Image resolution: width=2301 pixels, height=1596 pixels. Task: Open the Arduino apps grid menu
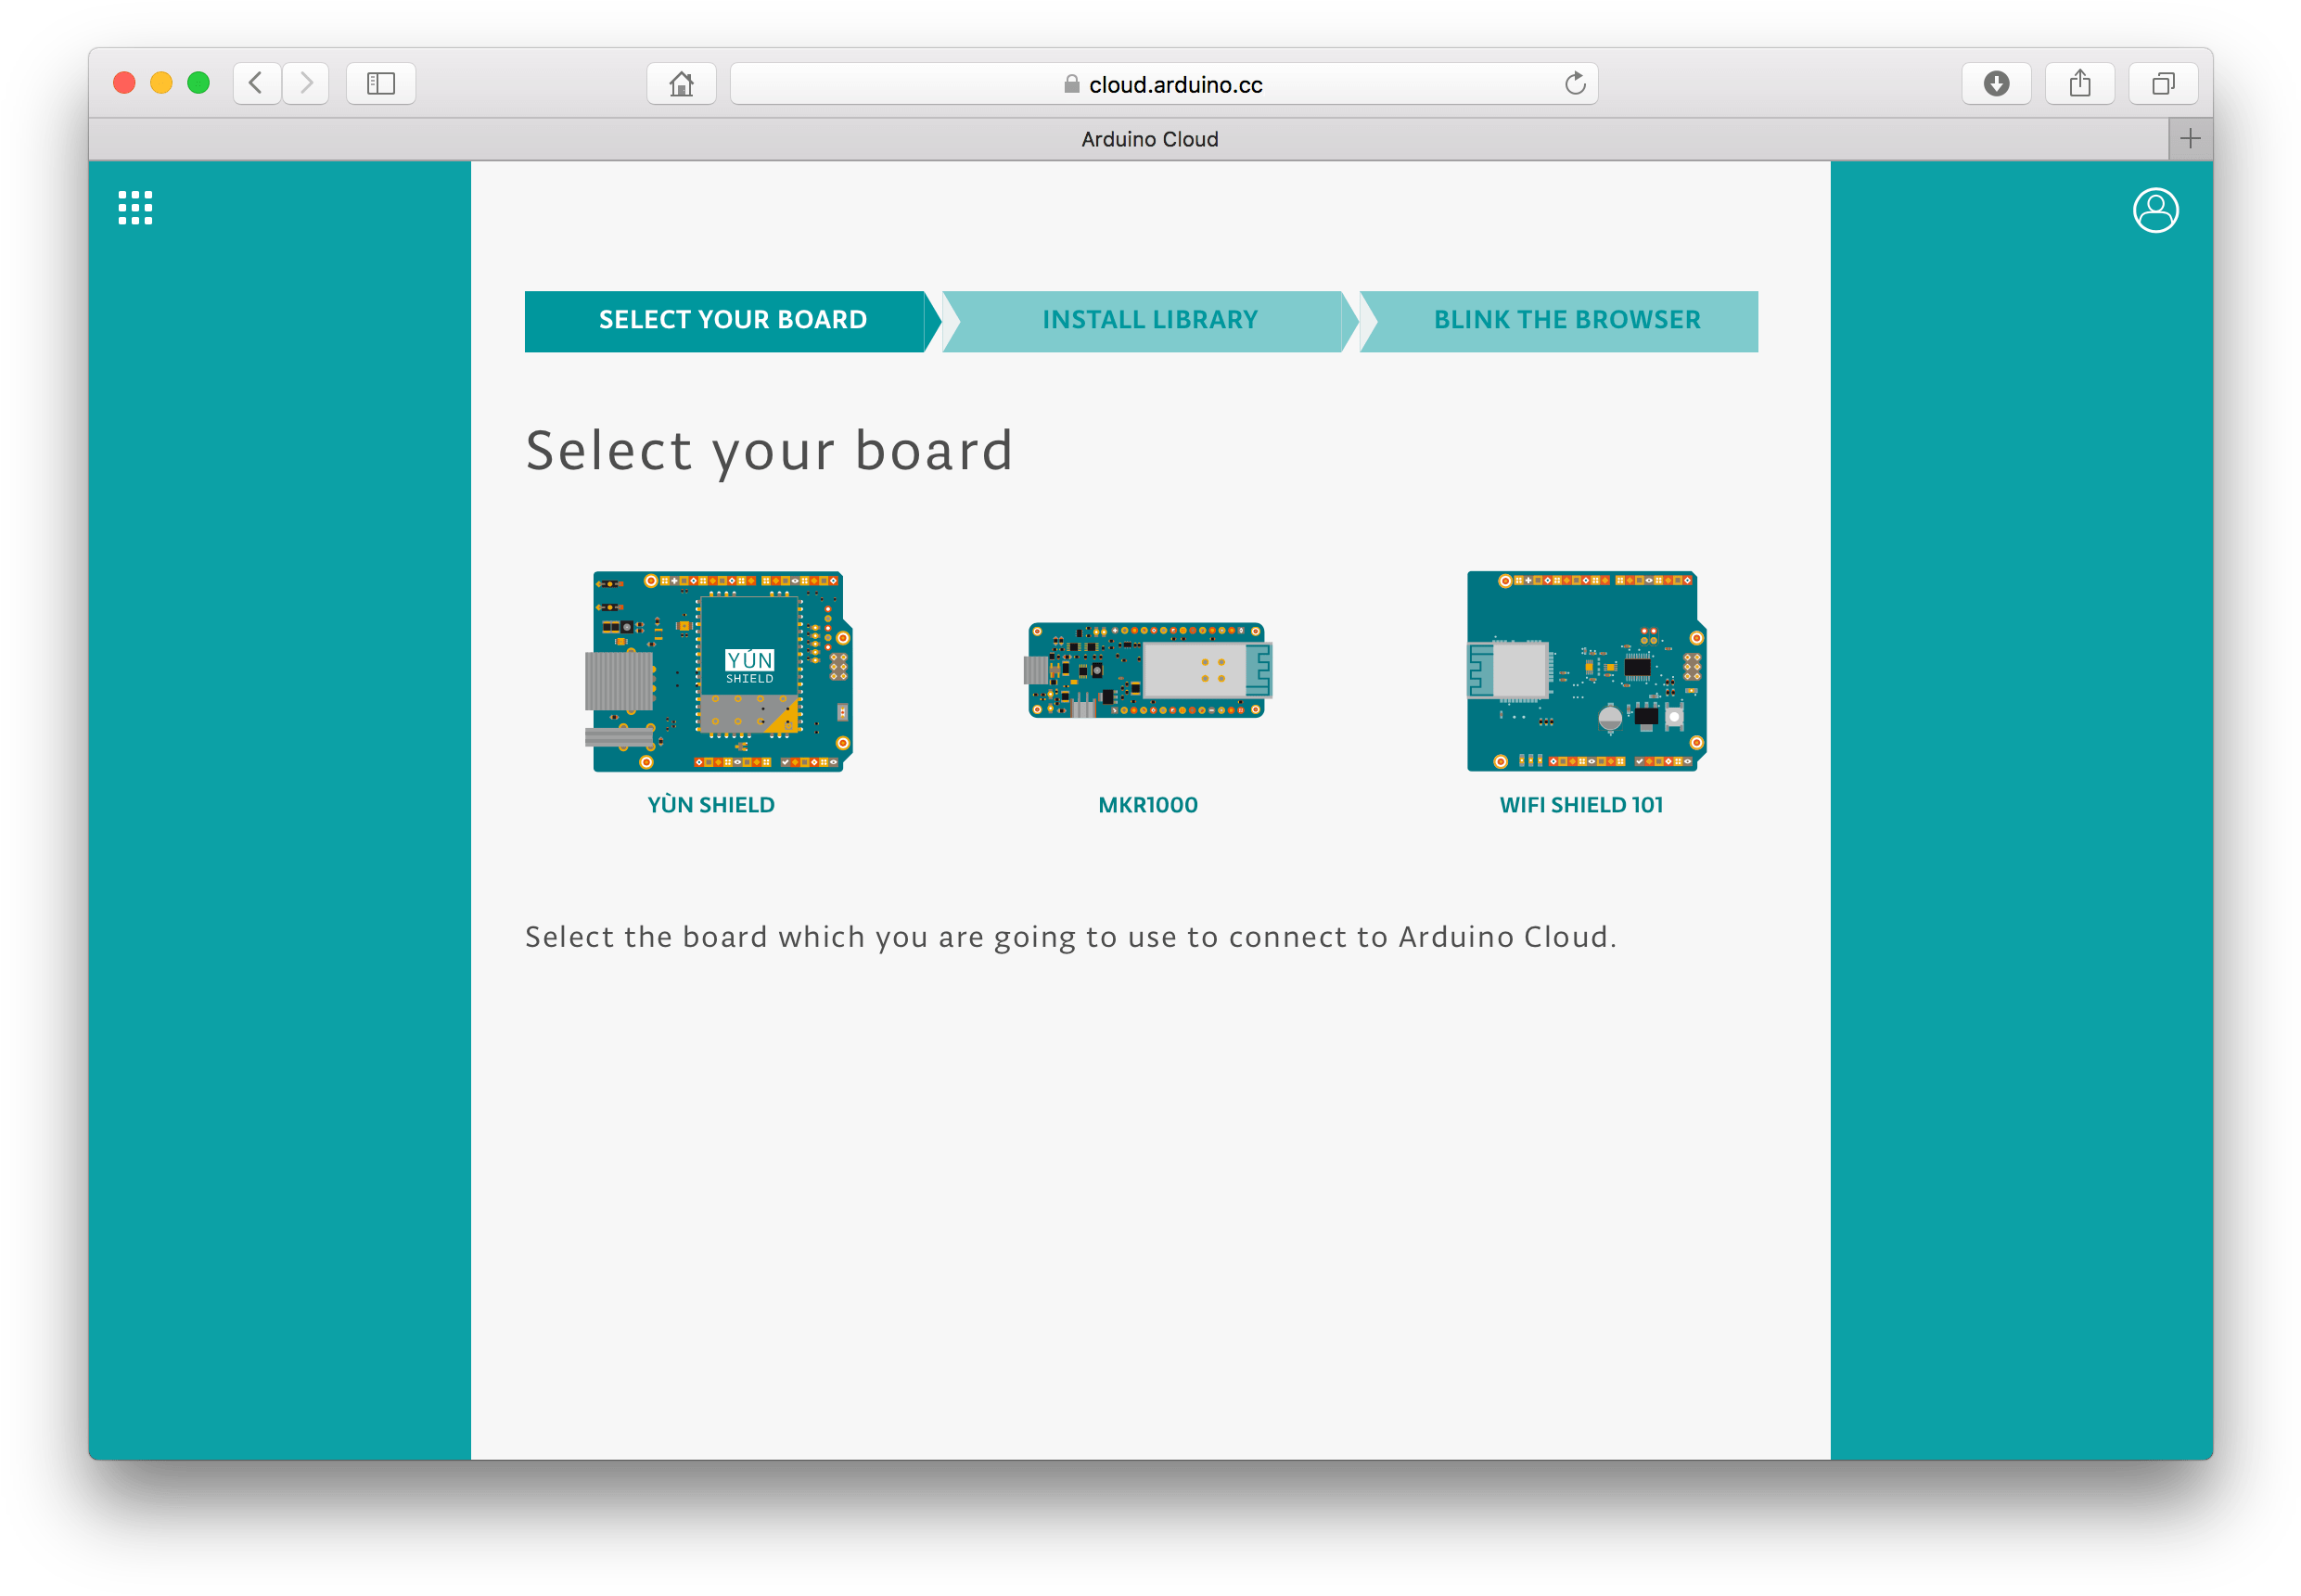[x=135, y=208]
